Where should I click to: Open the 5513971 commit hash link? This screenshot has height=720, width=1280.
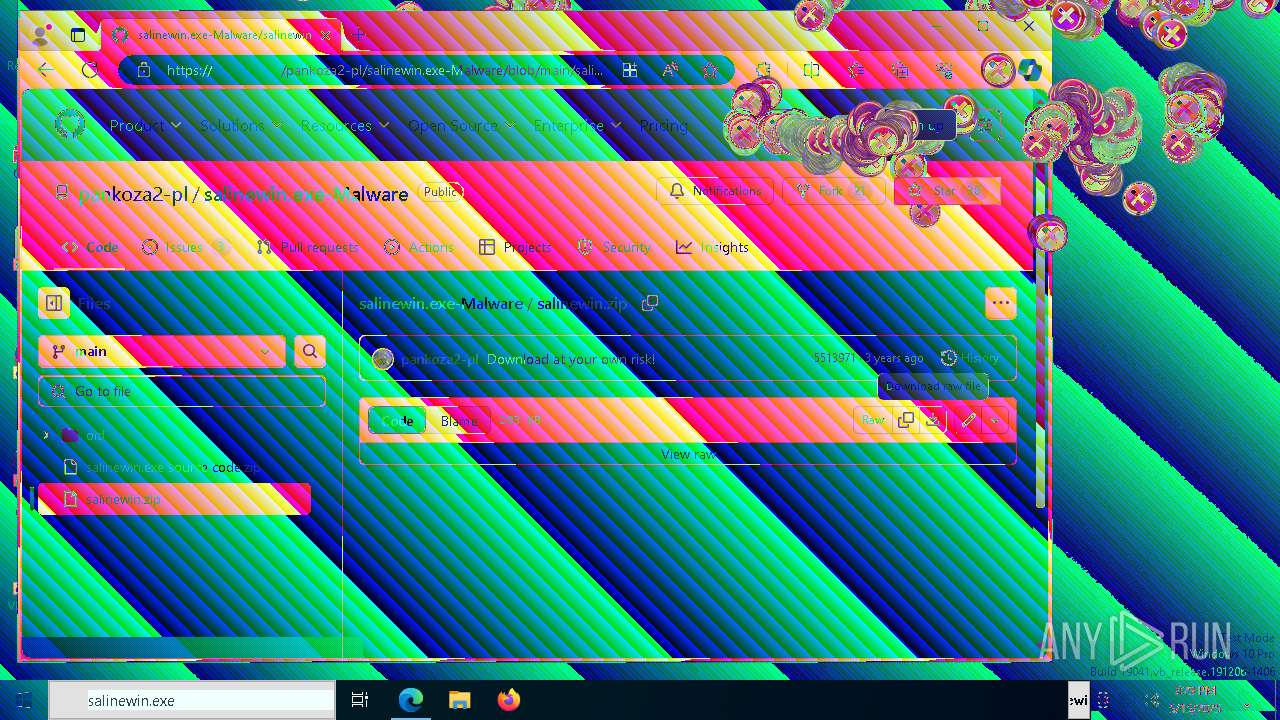click(834, 358)
